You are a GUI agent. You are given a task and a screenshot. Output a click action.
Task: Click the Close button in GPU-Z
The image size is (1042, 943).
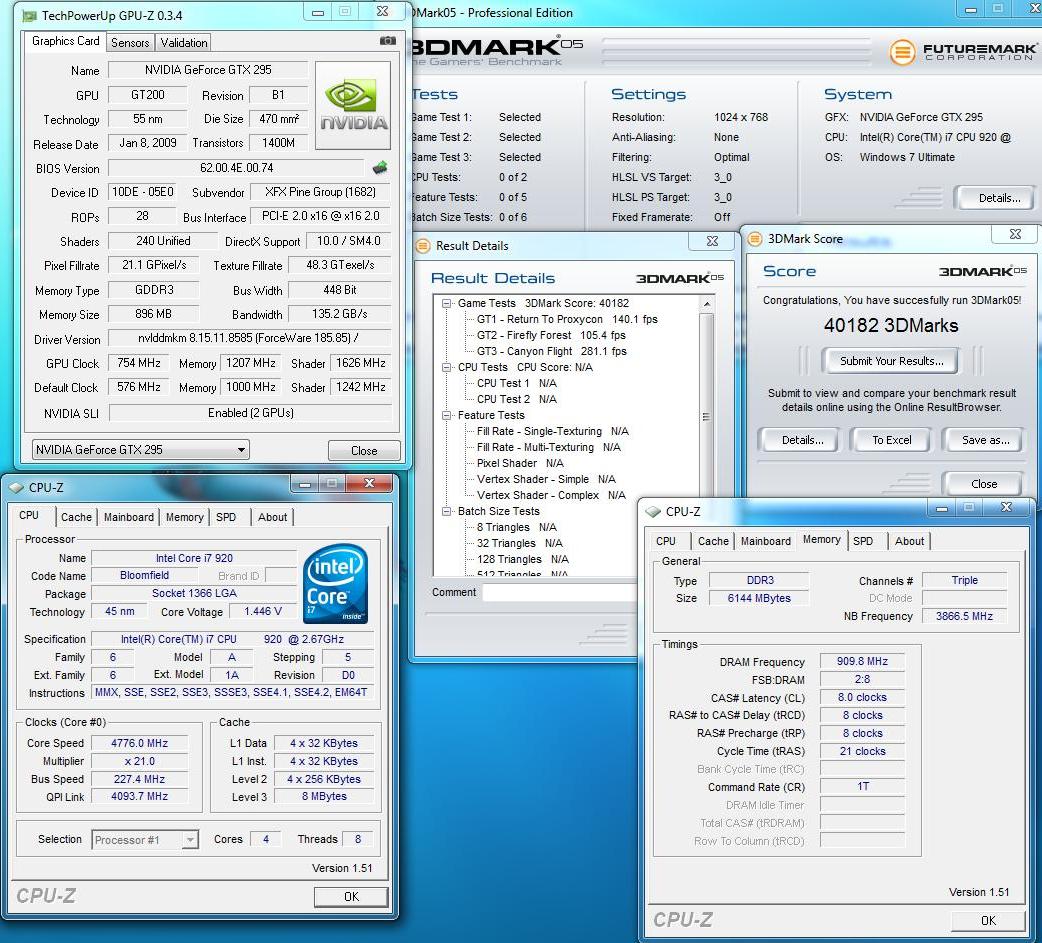364,451
